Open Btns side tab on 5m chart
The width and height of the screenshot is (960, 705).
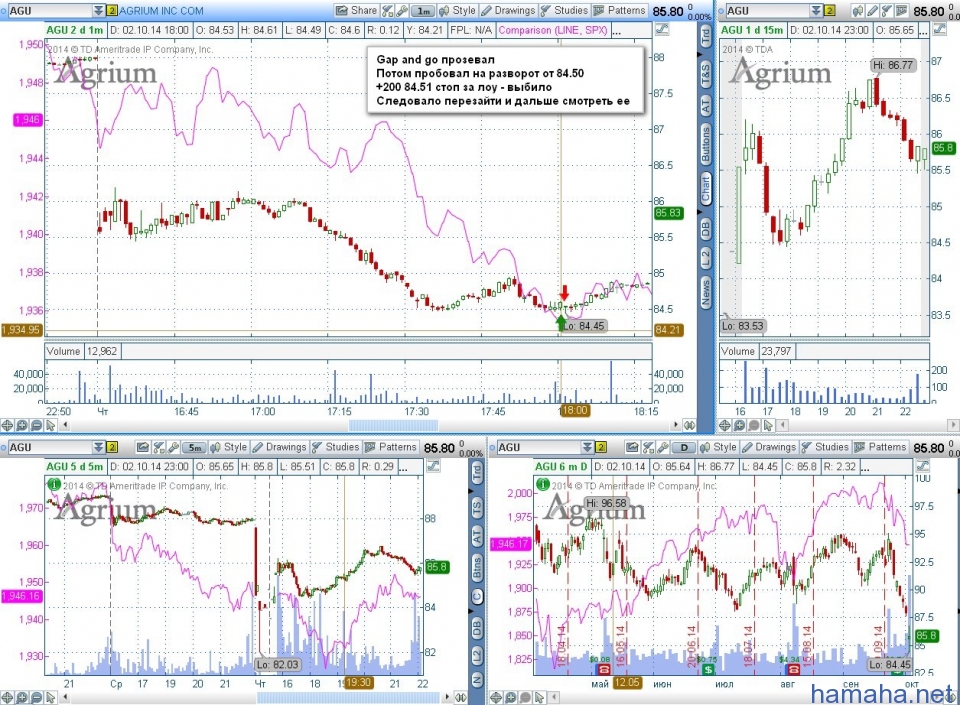pos(476,567)
